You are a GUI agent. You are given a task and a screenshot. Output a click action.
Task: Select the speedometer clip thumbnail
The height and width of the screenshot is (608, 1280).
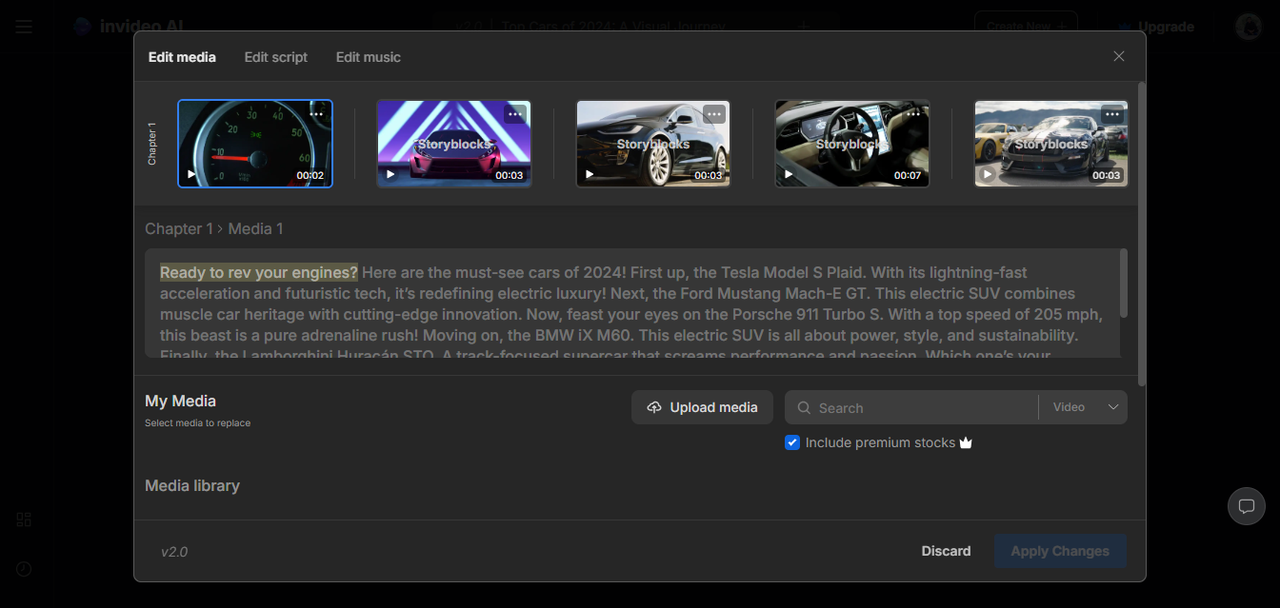[255, 144]
